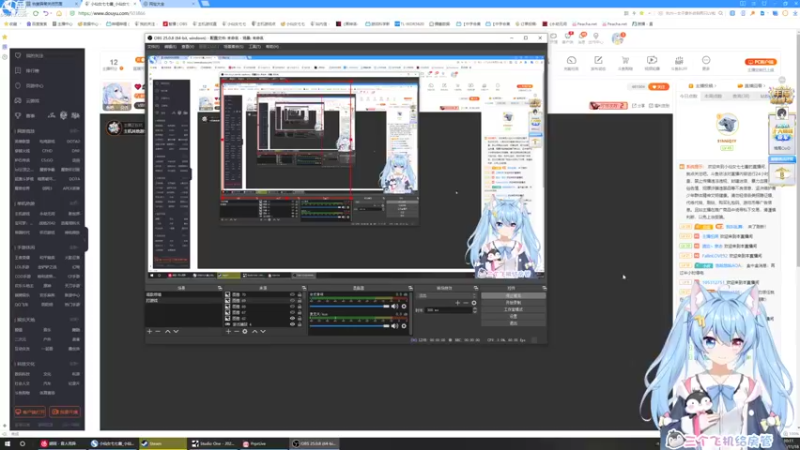The width and height of the screenshot is (800, 450).
Task: Open the Windows Start menu
Action: [7, 444]
